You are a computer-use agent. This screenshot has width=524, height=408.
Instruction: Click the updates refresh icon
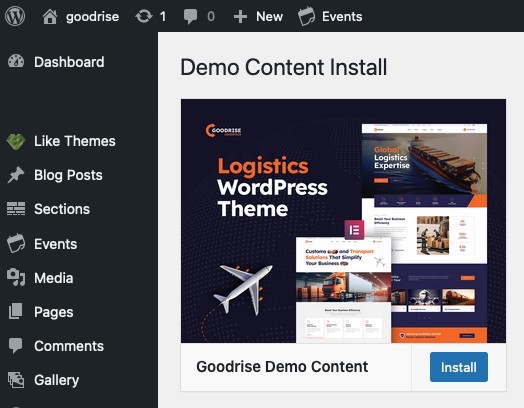pos(144,16)
